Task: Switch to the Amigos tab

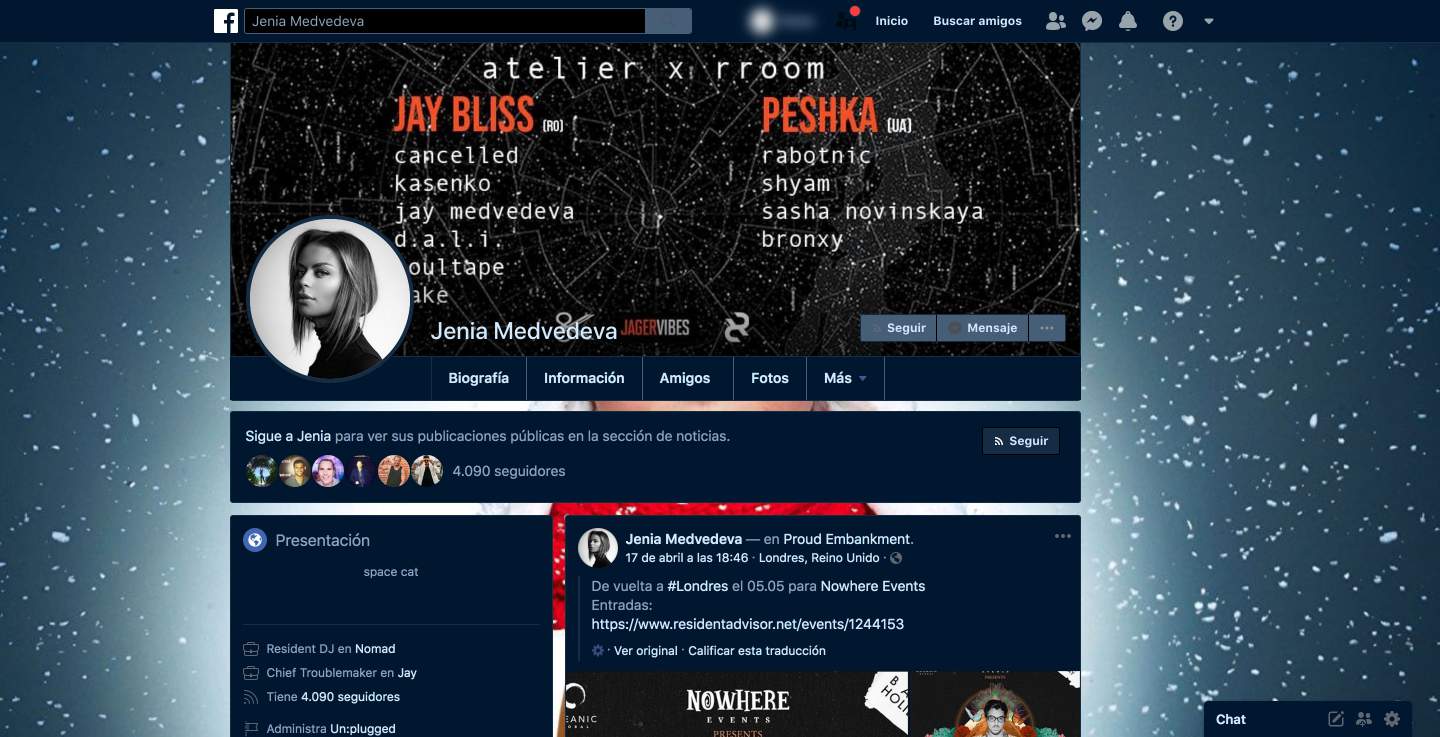Action: tap(685, 378)
